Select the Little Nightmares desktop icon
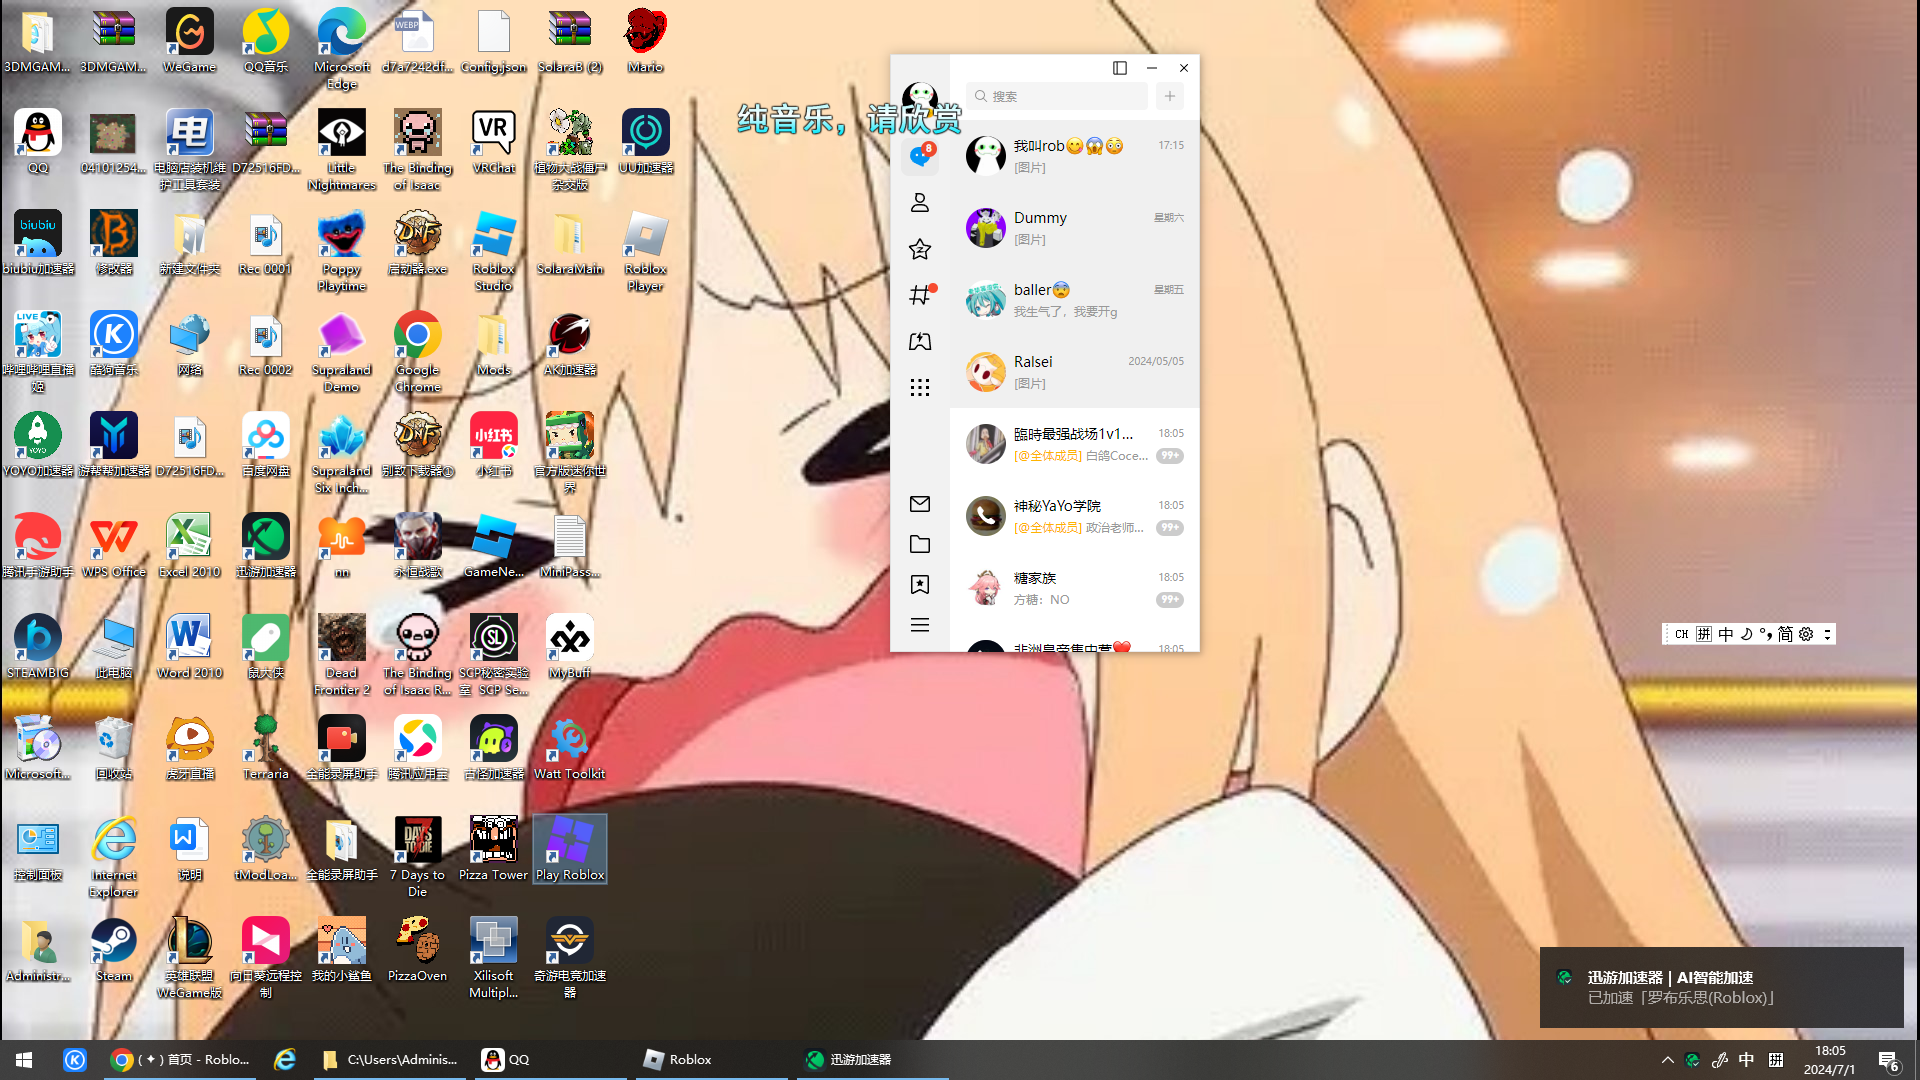Screen dimensions: 1920x1080 342,150
